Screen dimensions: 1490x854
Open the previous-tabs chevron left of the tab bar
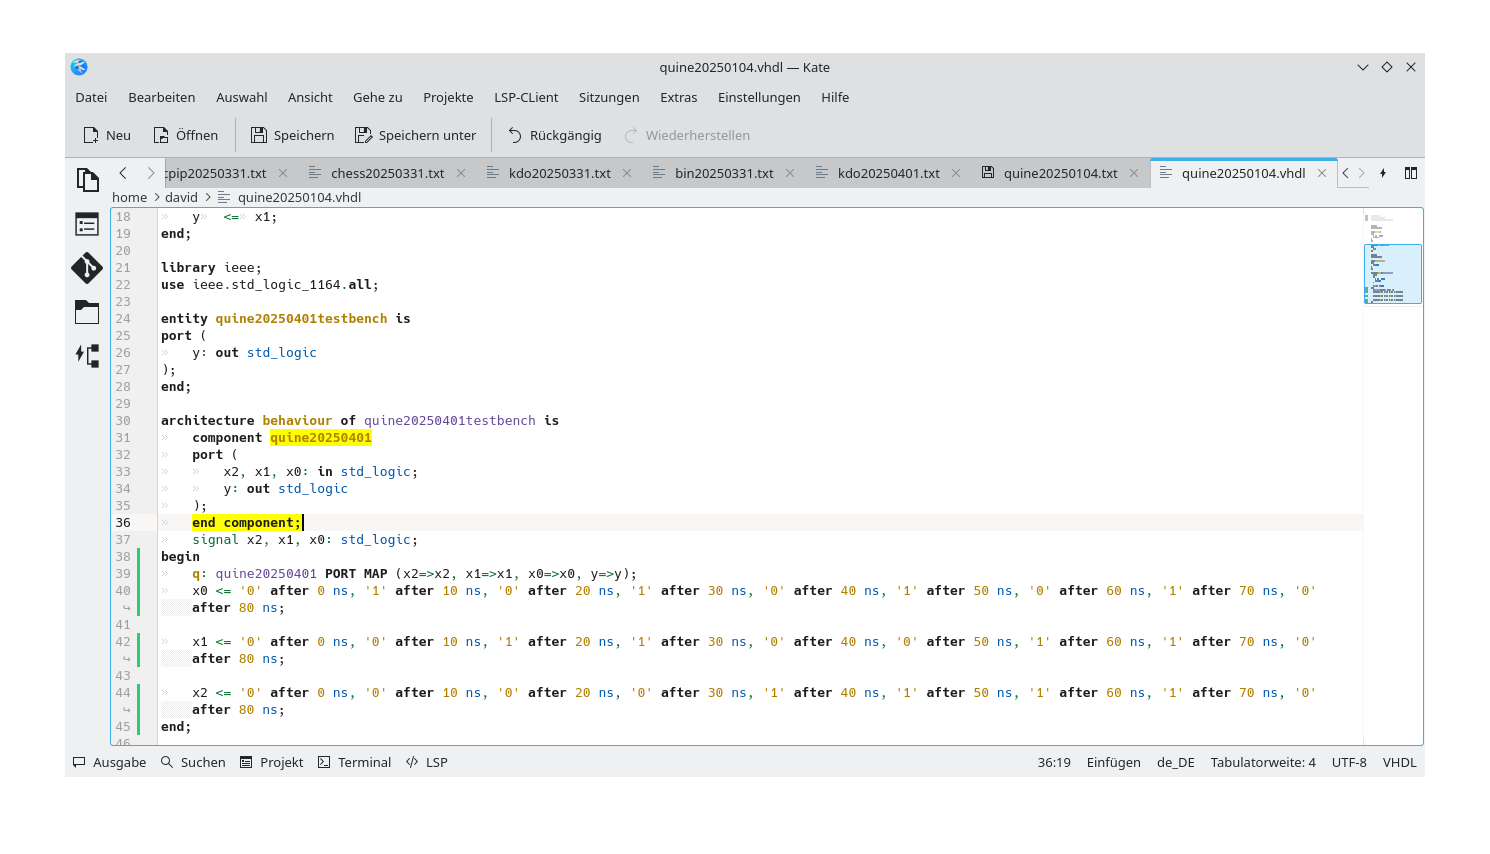122,172
